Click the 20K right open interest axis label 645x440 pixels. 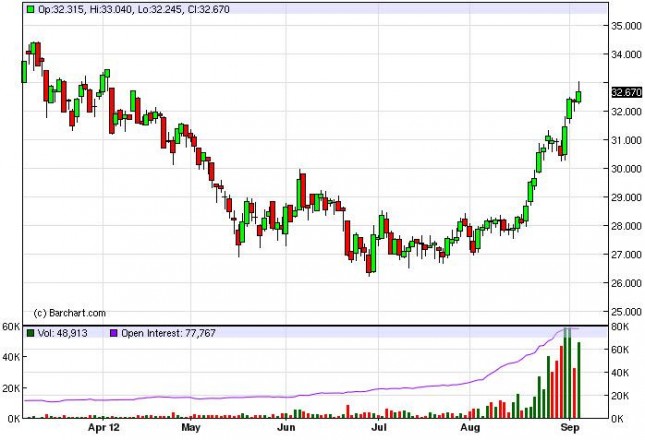[620, 396]
